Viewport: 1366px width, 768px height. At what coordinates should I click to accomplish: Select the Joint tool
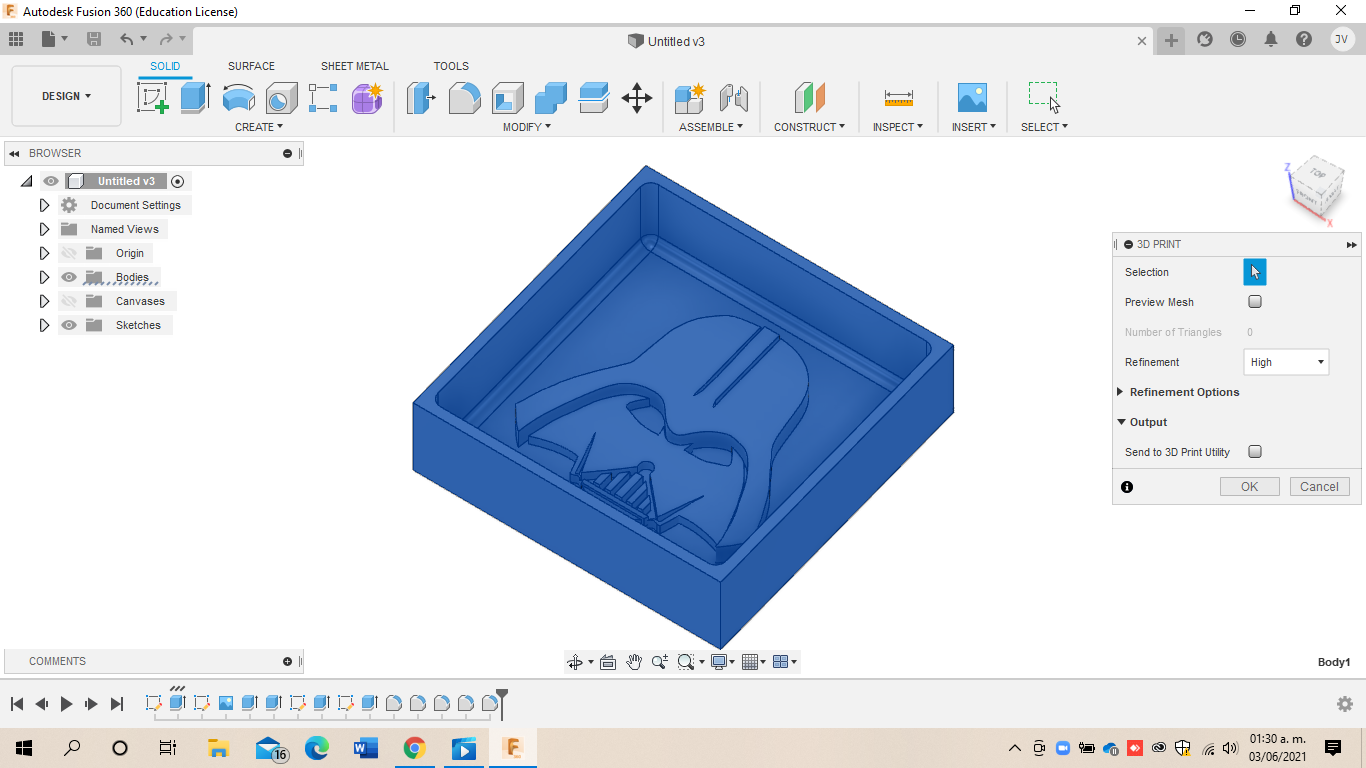[x=734, y=98]
